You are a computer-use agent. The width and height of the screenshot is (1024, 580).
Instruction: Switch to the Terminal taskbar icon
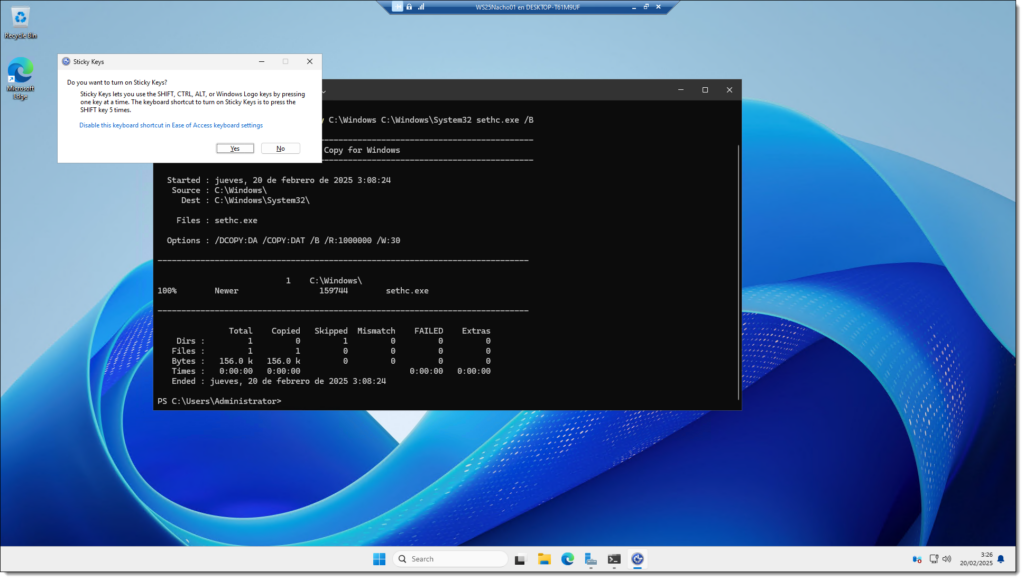point(615,560)
